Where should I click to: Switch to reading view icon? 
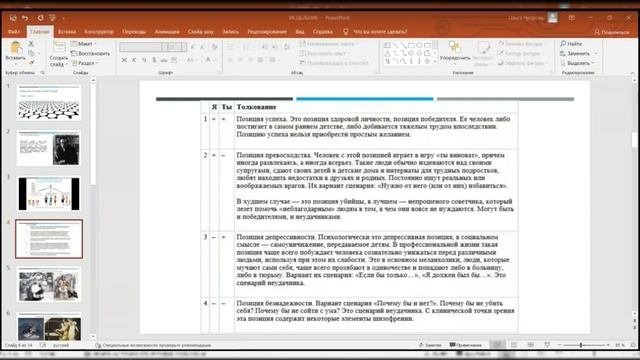[x=531, y=345]
